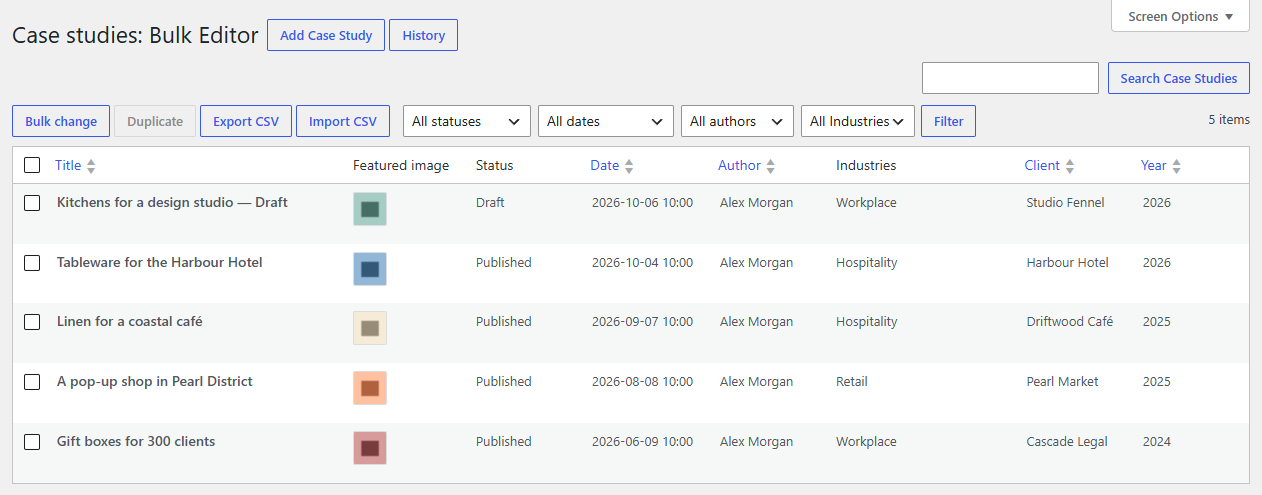
Task: Click the Retail industry cell
Action: click(x=852, y=382)
